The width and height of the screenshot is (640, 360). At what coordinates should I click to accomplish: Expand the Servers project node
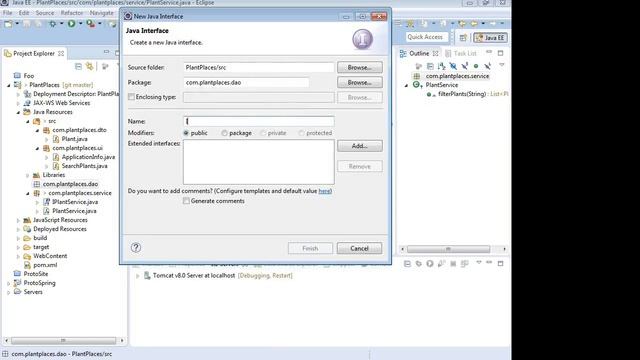(9, 292)
